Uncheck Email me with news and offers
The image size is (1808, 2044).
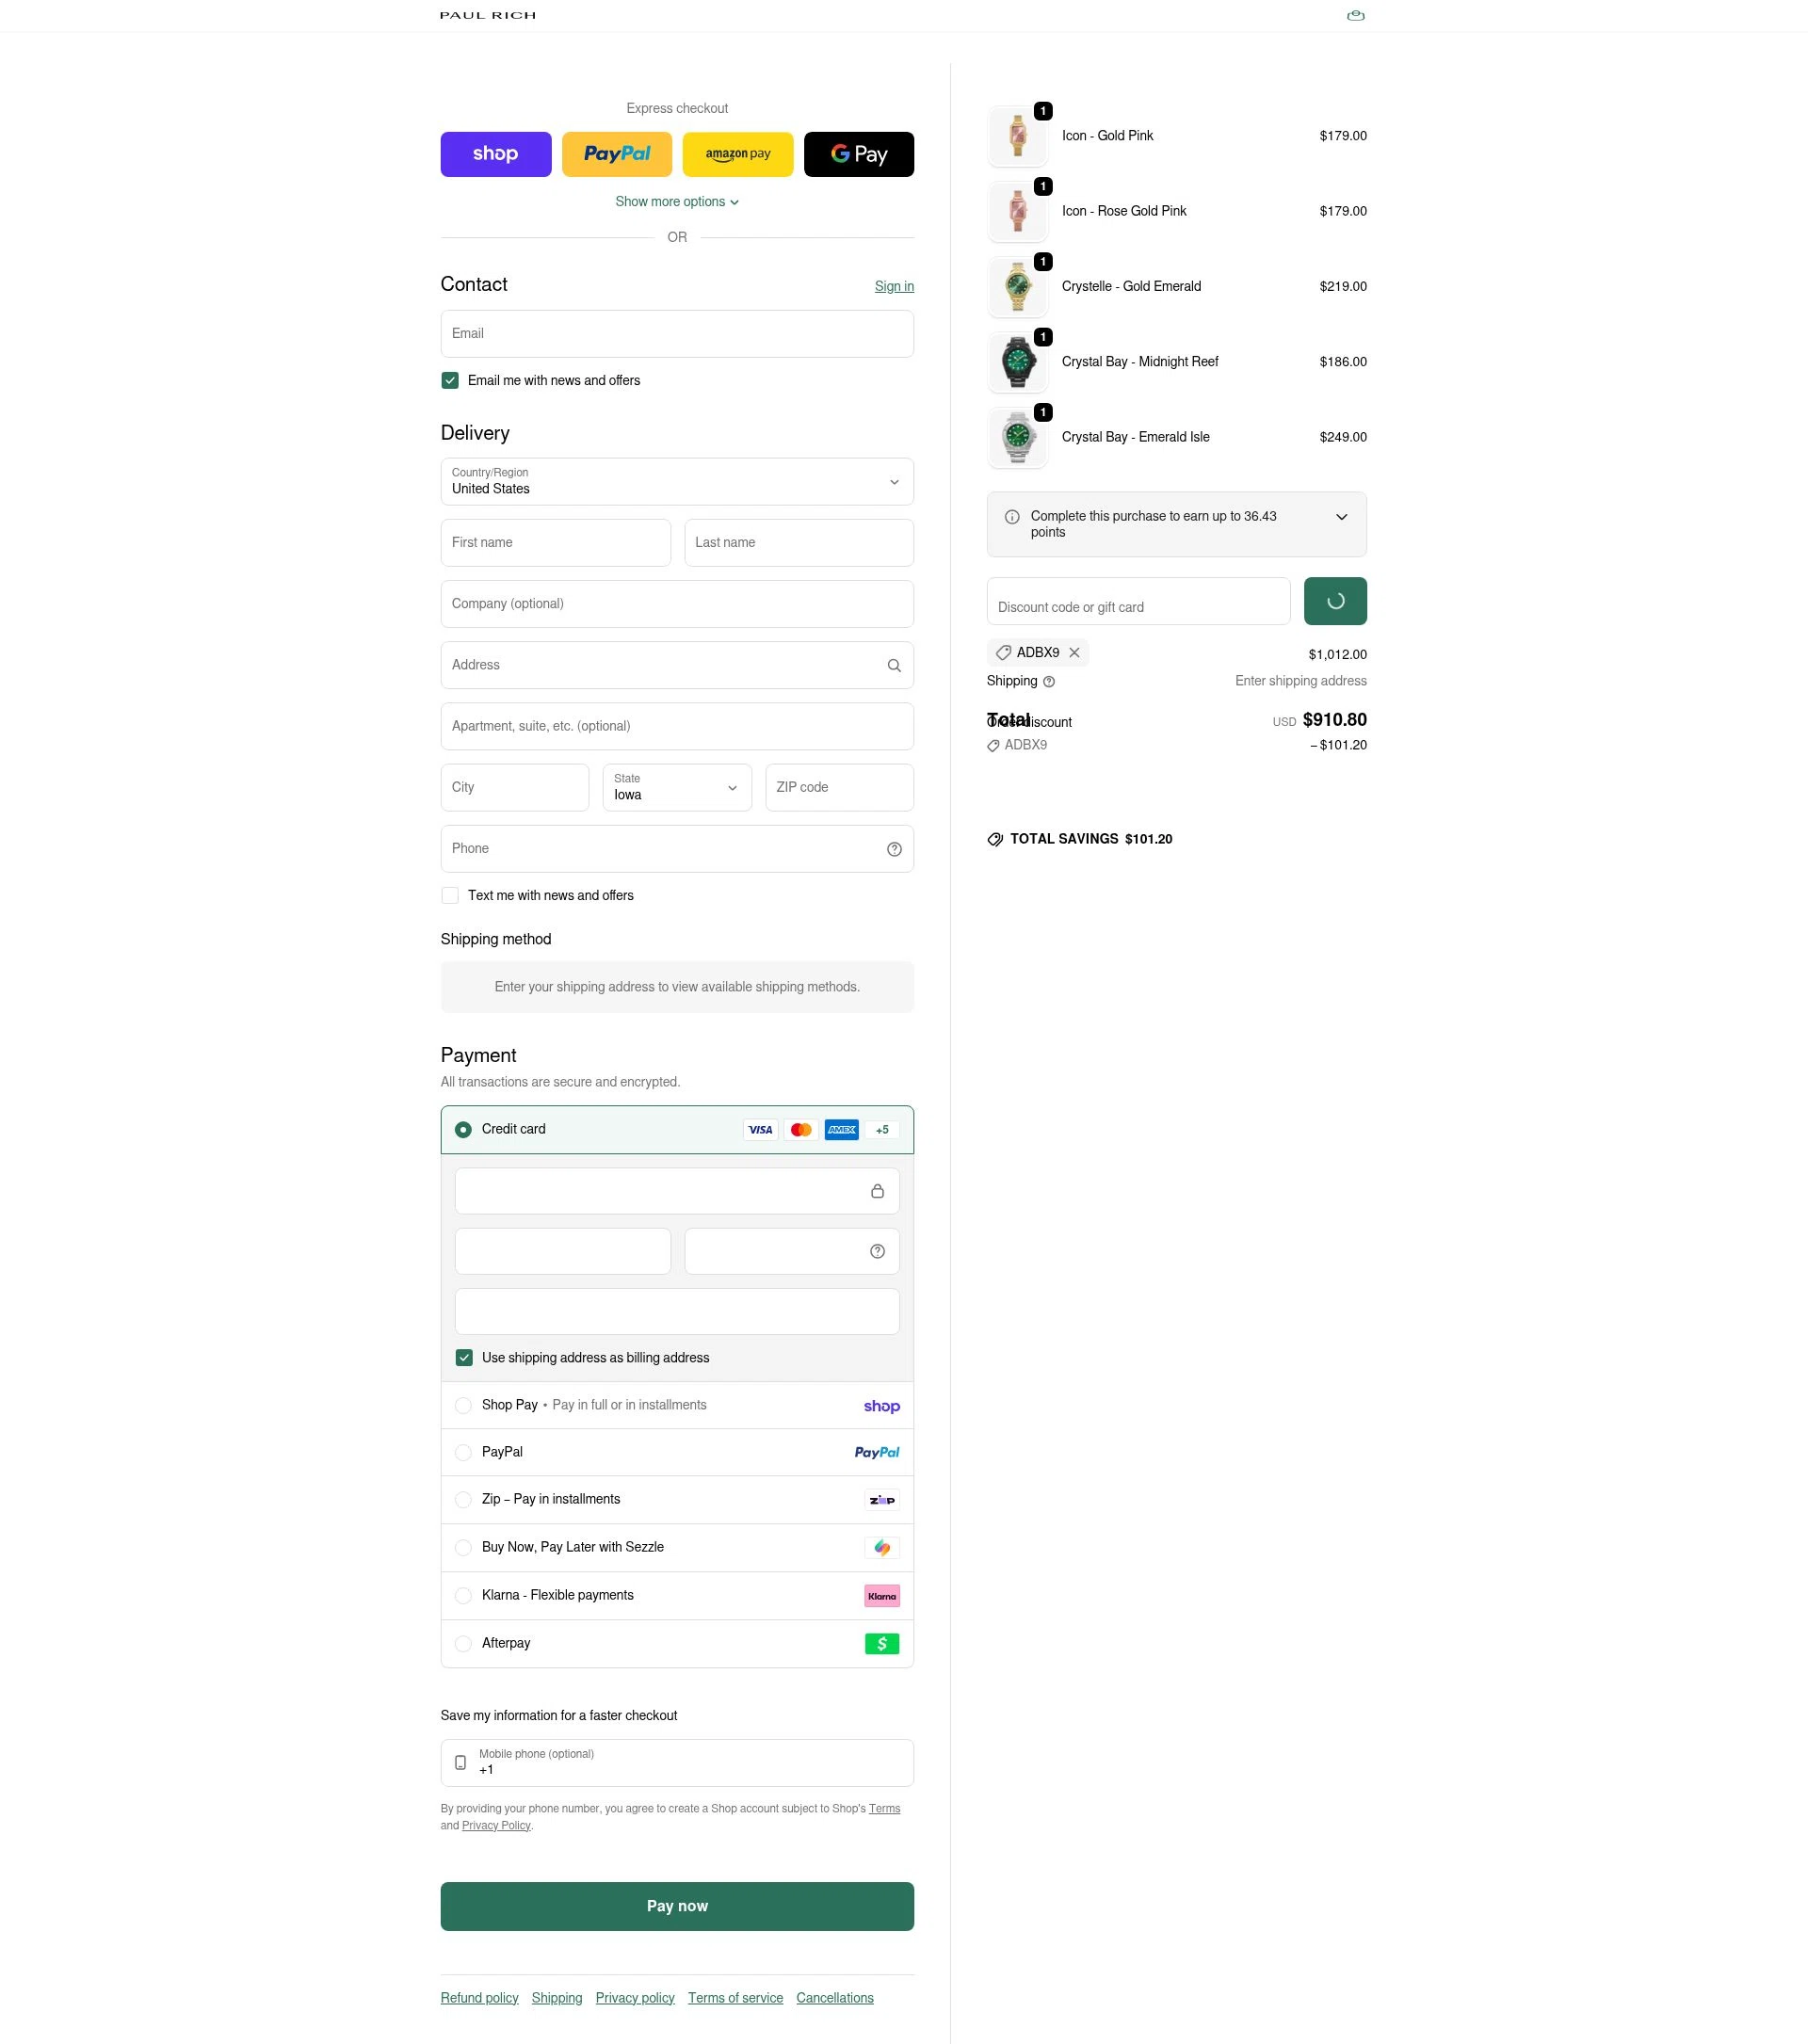click(449, 380)
